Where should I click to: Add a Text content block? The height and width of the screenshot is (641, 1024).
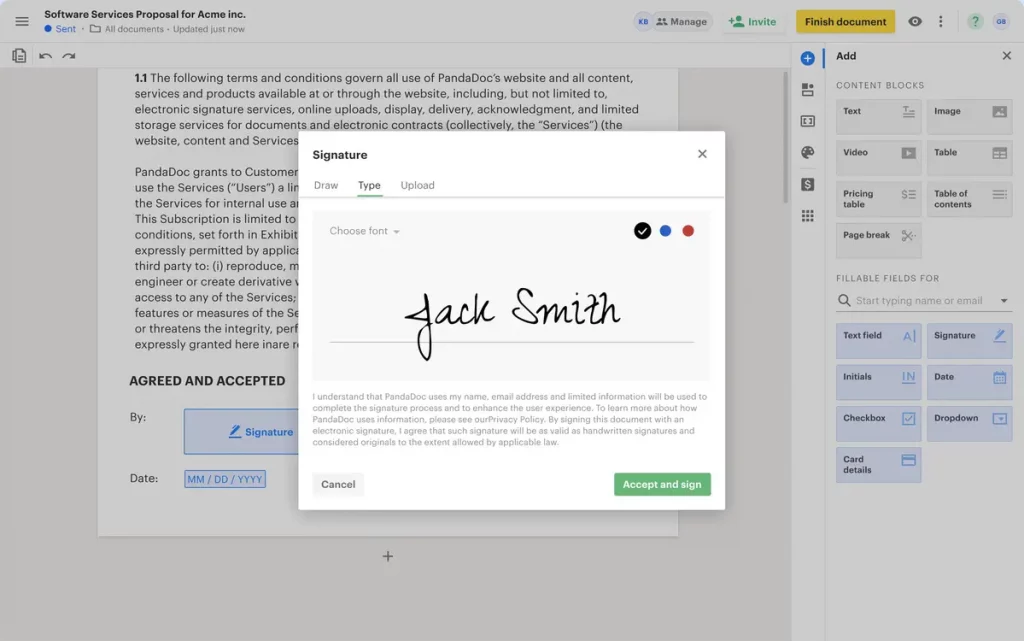coord(878,116)
